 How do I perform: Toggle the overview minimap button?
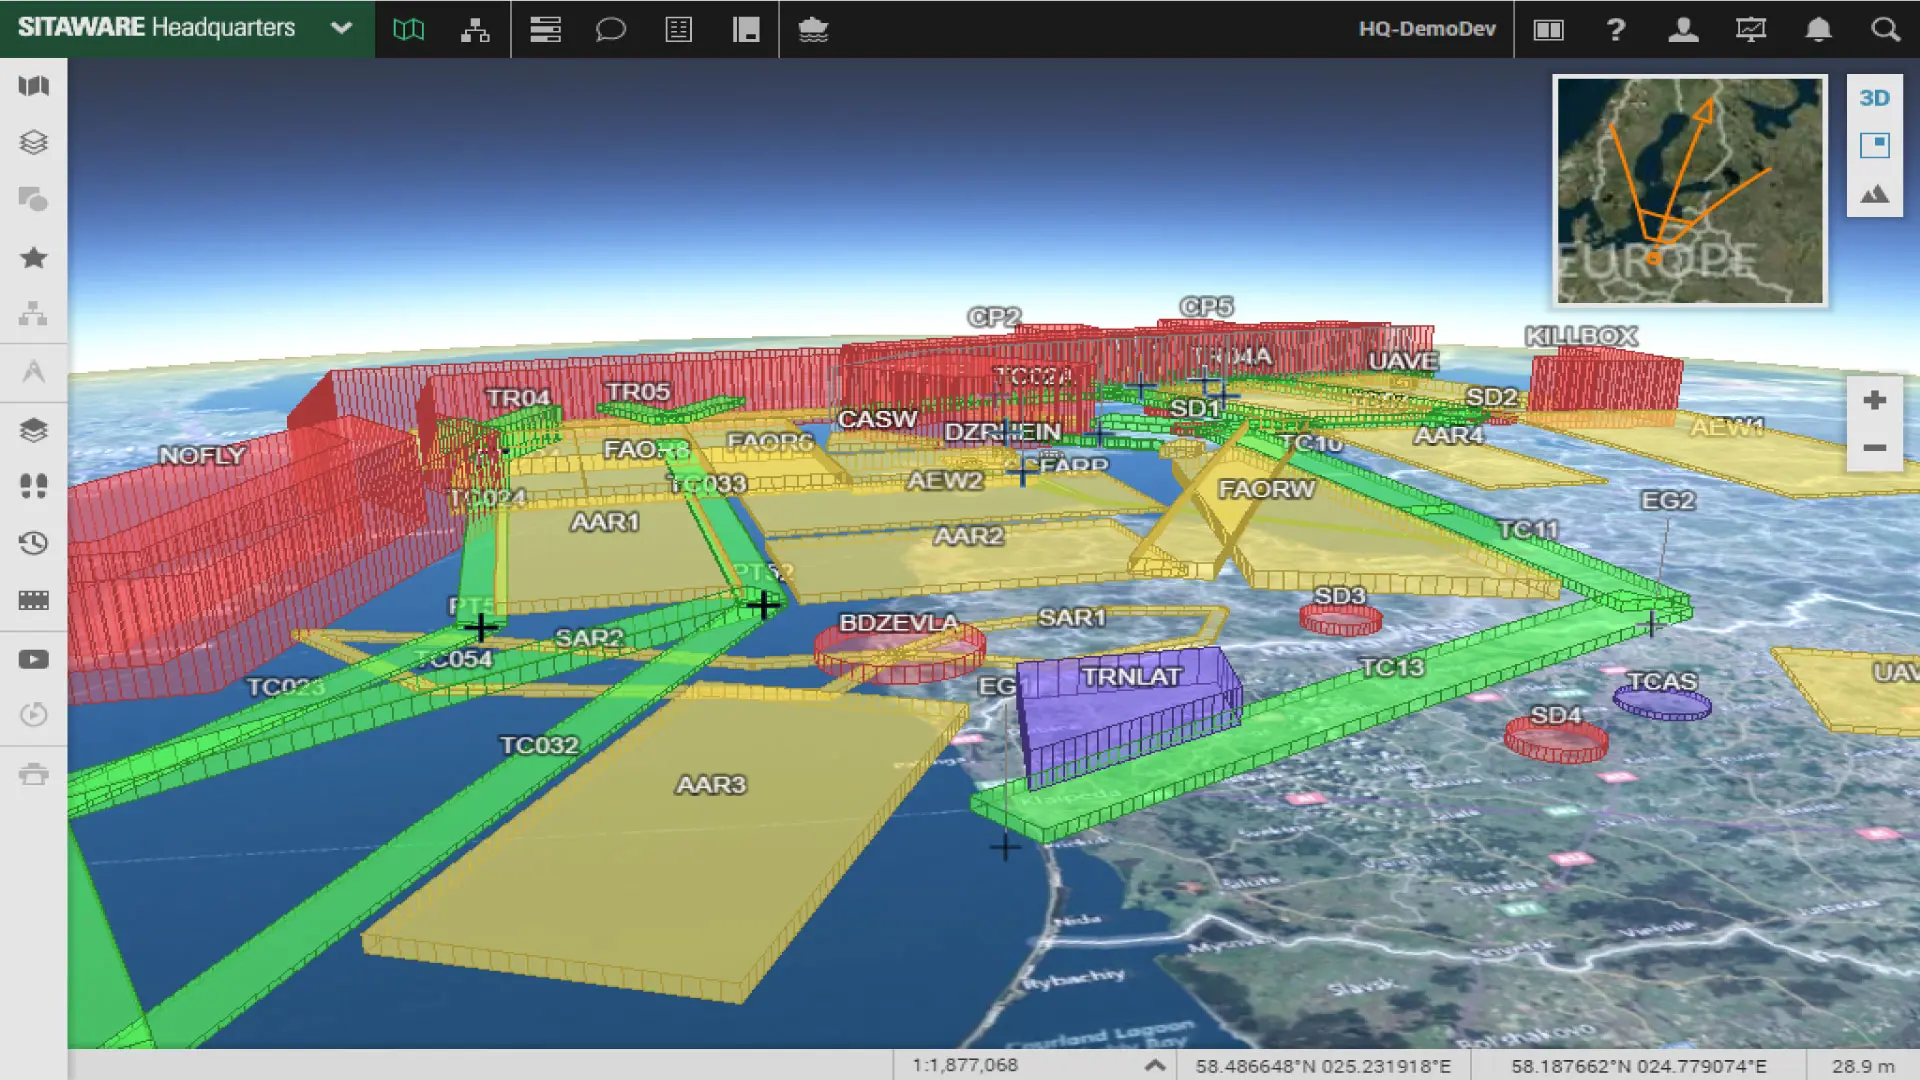[x=1874, y=145]
